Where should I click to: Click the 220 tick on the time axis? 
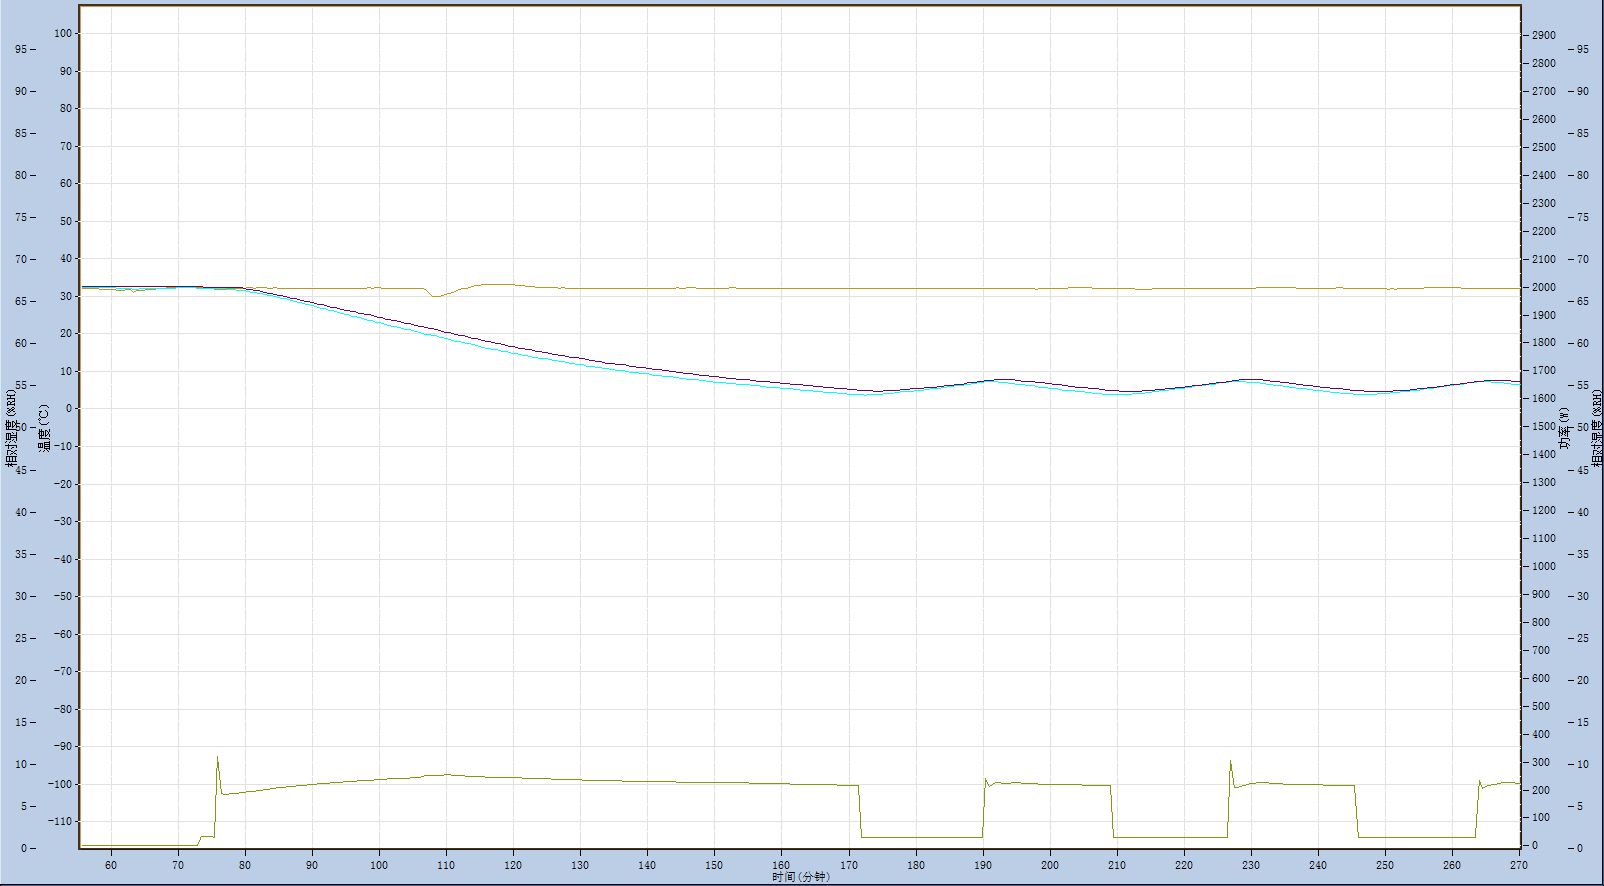coord(1184,865)
